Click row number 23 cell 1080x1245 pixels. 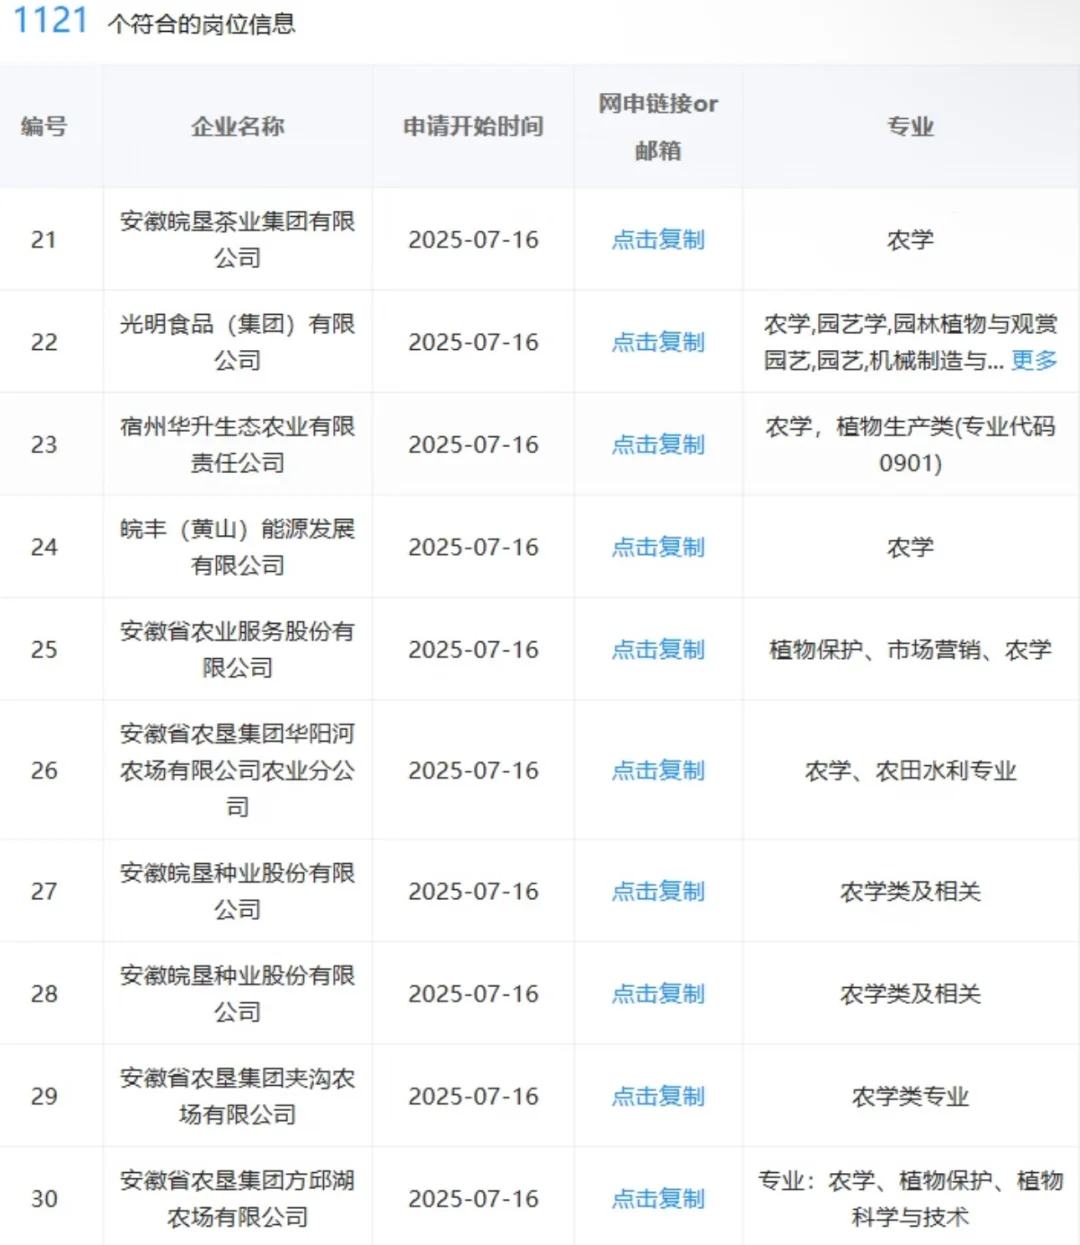click(x=44, y=445)
